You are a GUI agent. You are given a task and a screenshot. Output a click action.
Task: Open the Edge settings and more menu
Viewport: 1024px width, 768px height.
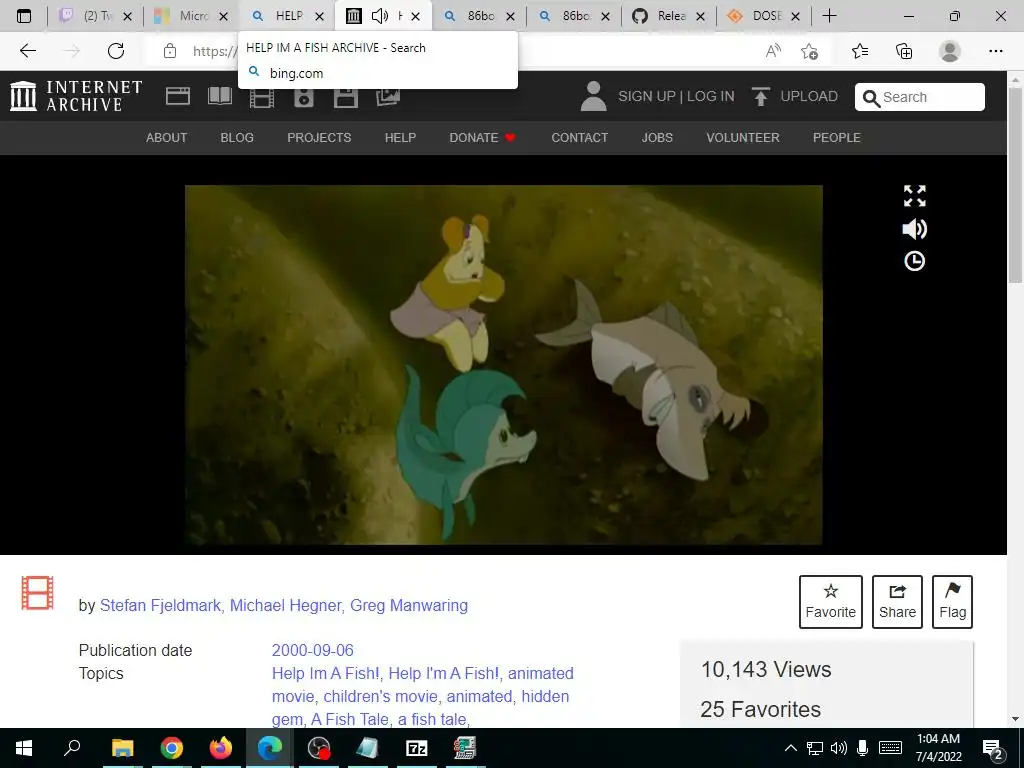point(995,50)
